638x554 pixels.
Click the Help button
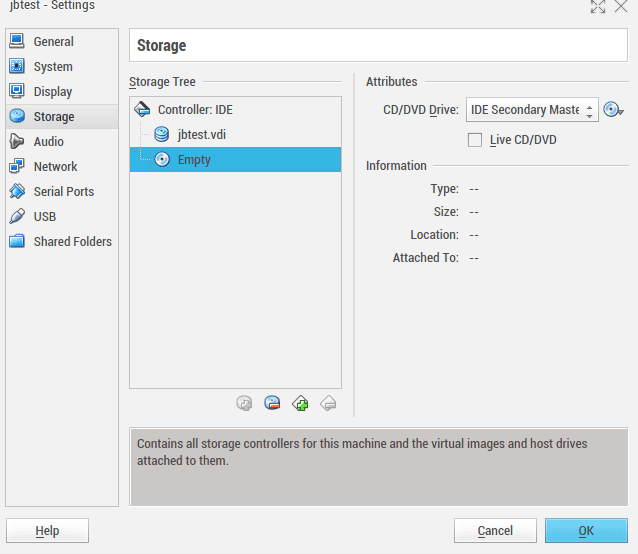point(48,530)
